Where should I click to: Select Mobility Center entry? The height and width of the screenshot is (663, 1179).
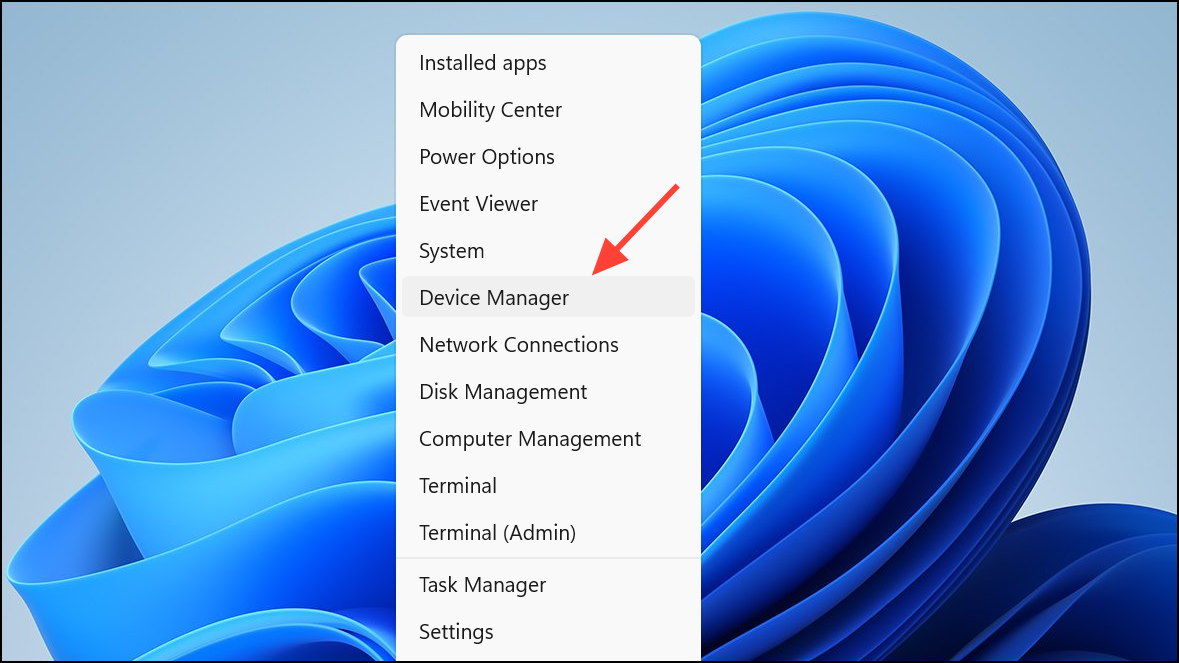coord(548,110)
